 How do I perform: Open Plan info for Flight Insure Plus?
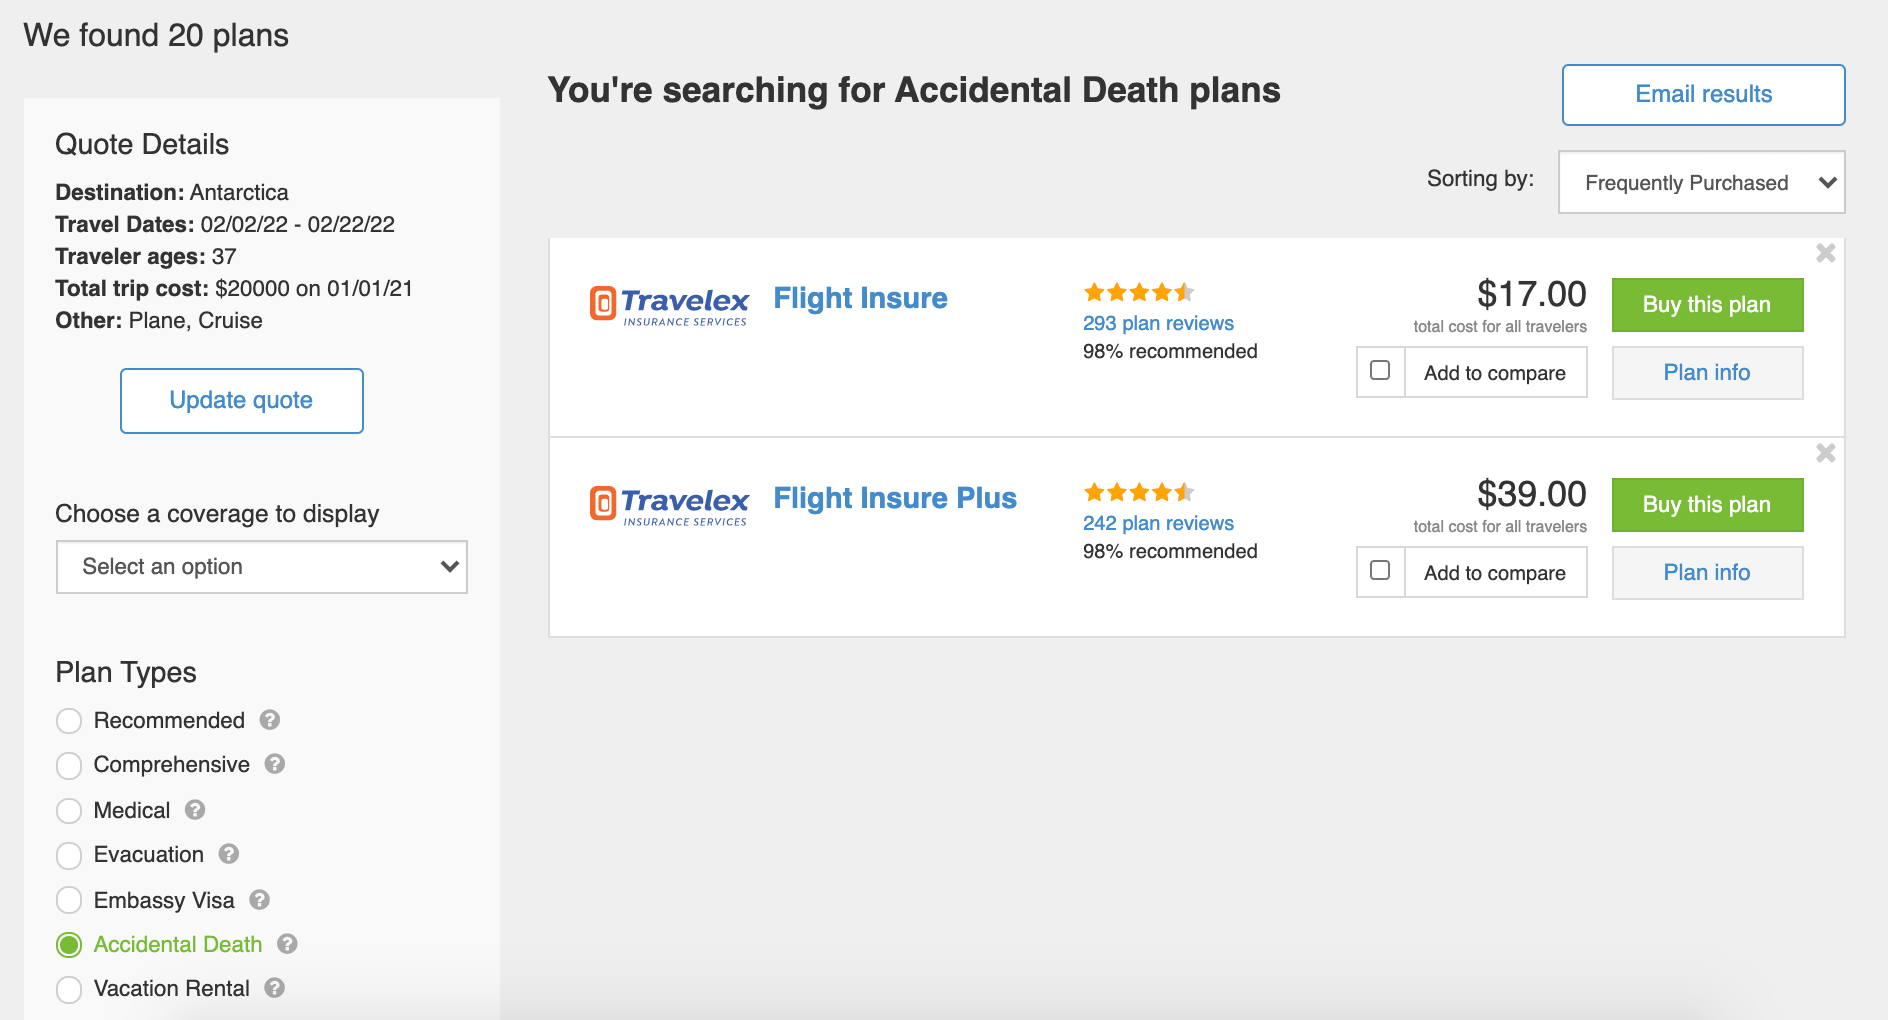pos(1707,573)
